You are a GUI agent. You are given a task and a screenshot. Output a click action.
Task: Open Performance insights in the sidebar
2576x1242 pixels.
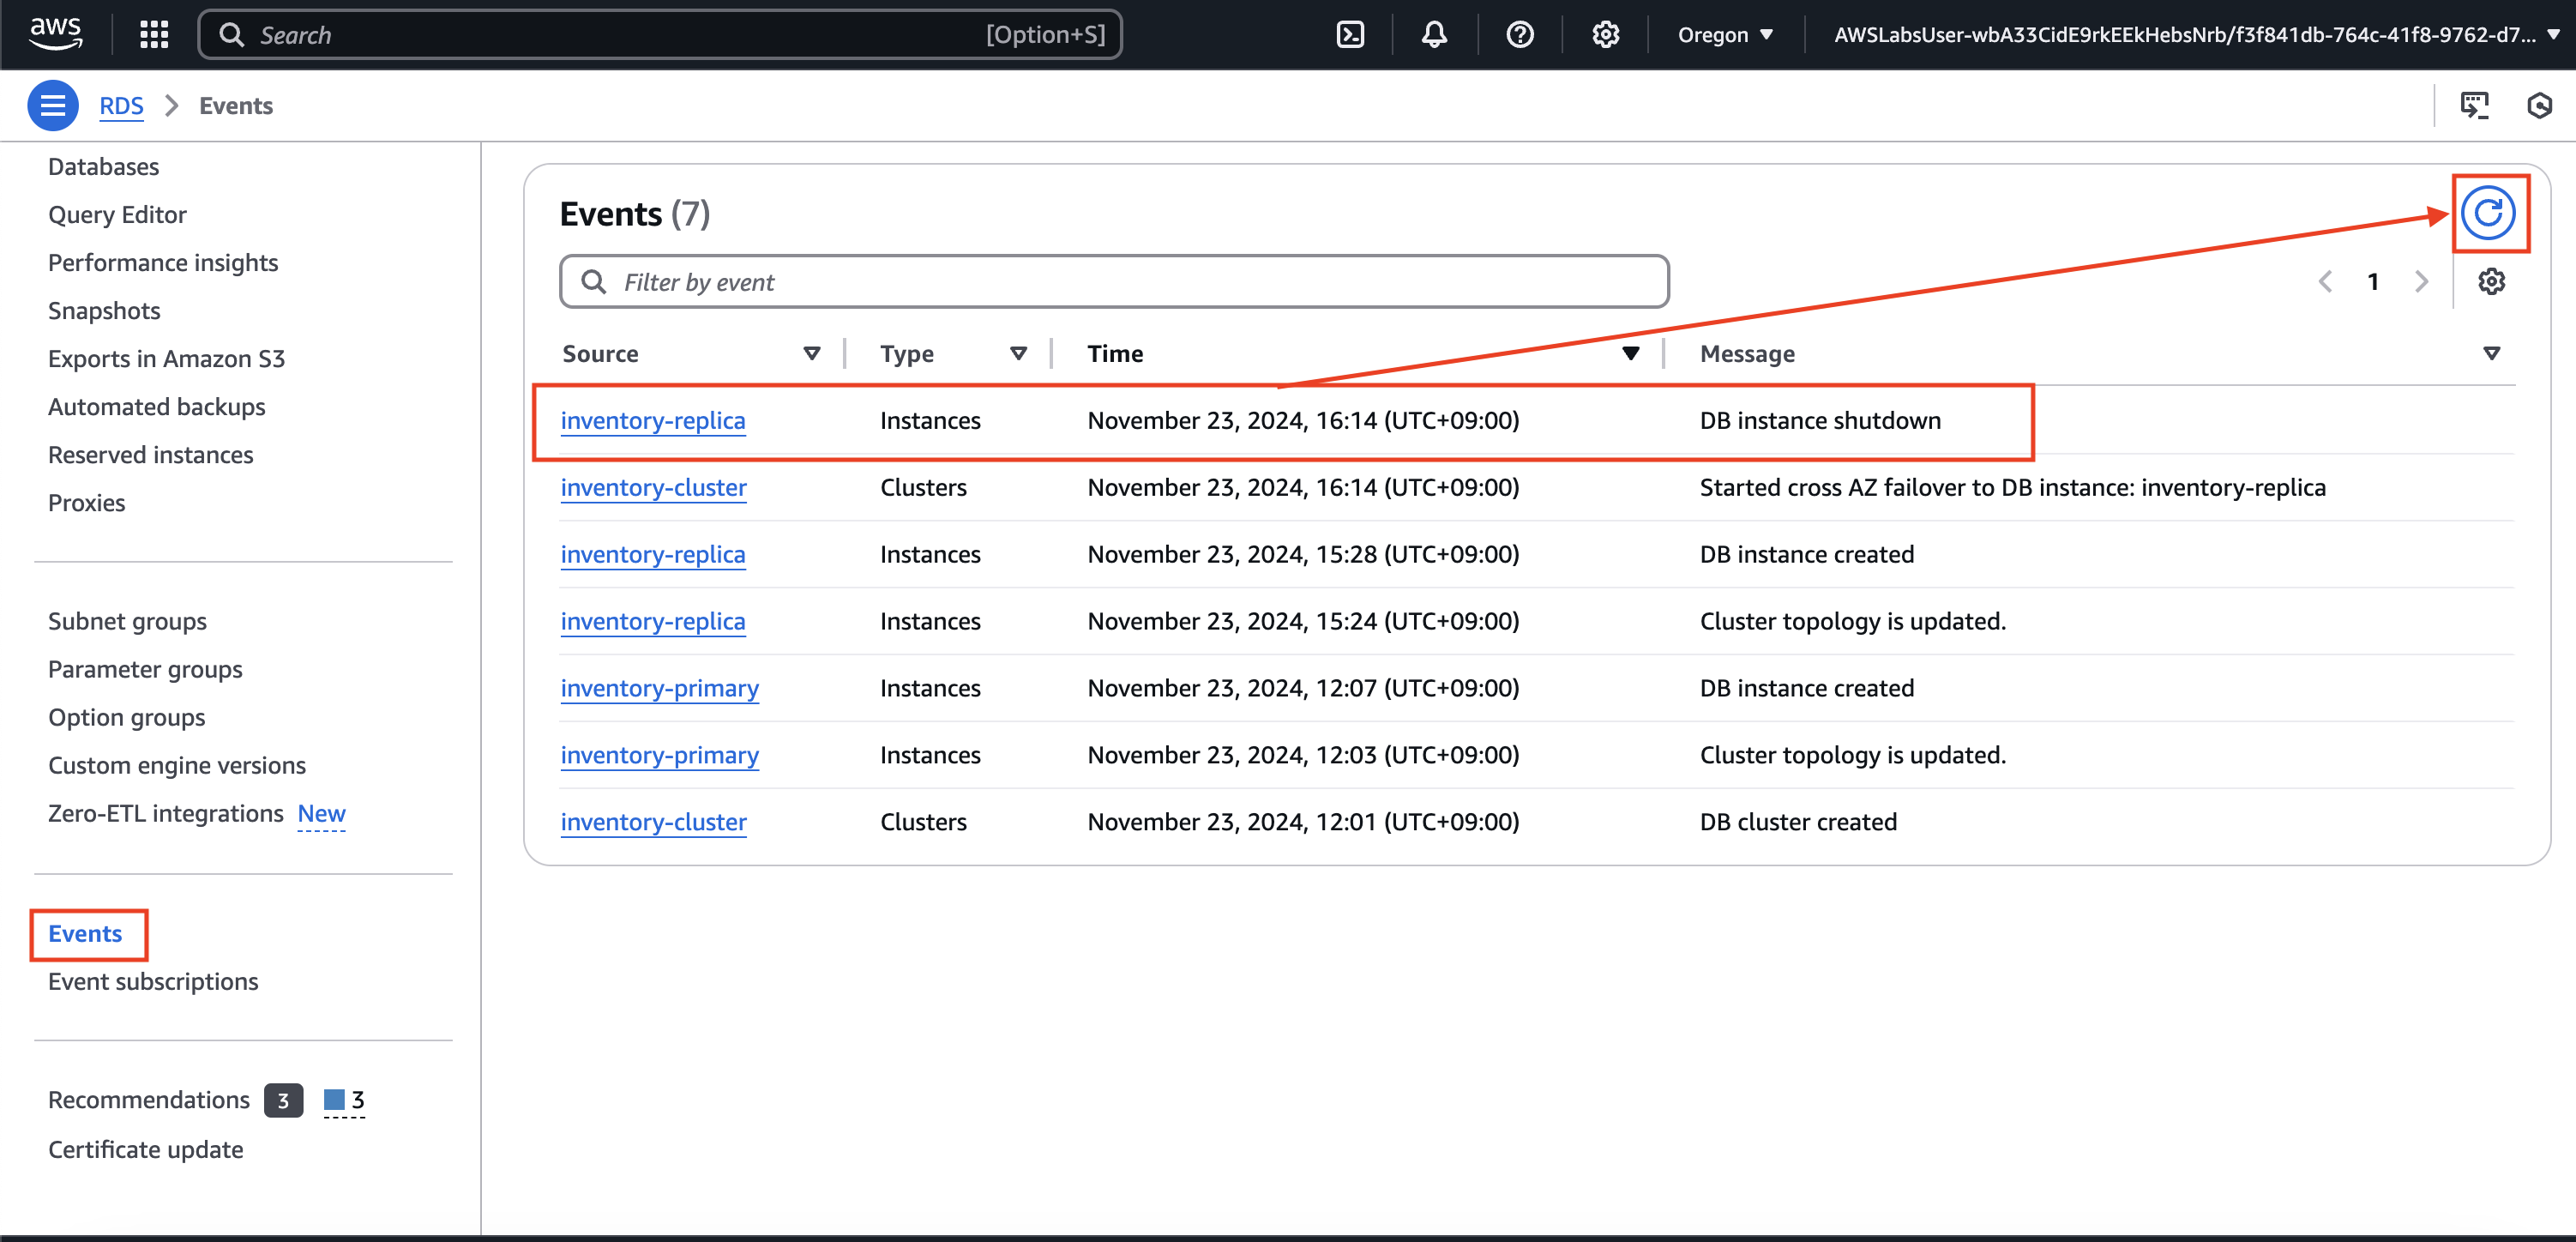tap(163, 263)
